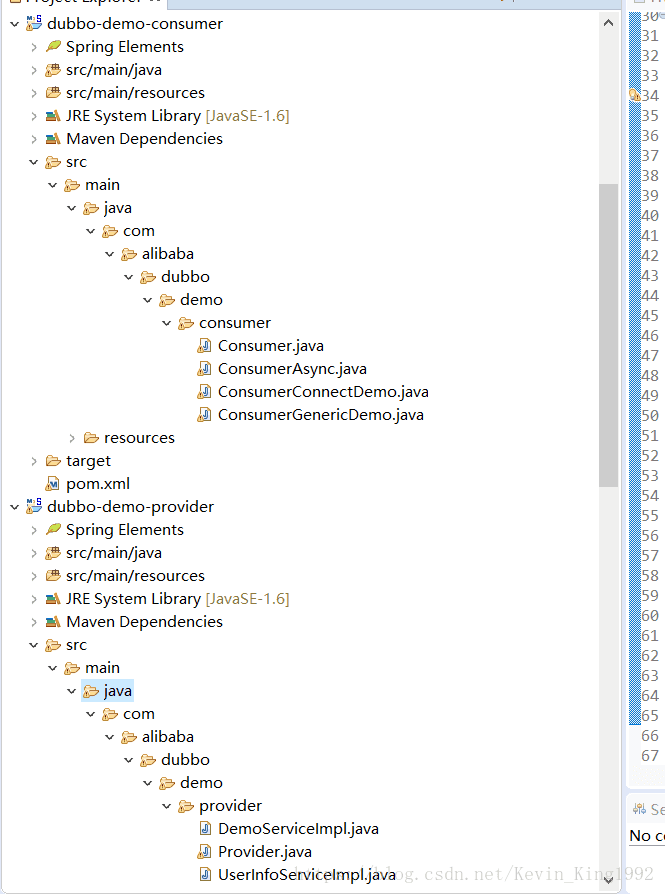Click the dubbo-demo-provider Maven project icon

(x=34, y=506)
